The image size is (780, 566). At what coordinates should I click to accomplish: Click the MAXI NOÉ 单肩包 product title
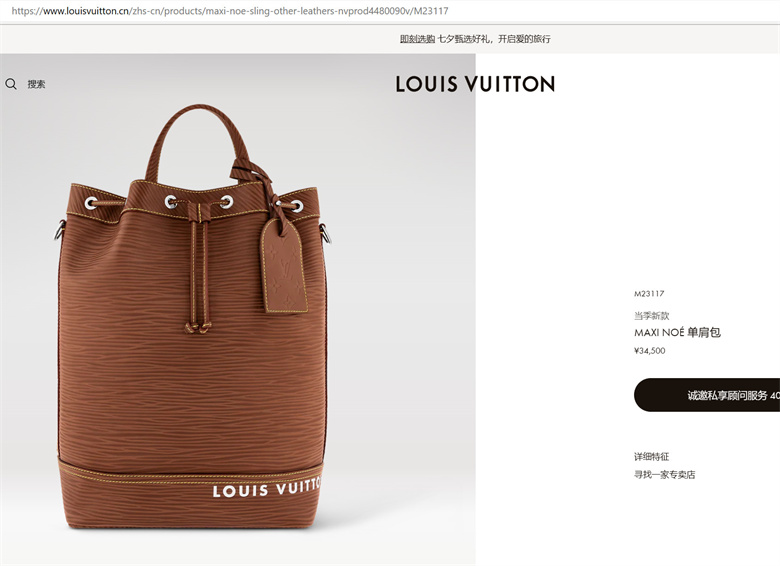point(678,332)
